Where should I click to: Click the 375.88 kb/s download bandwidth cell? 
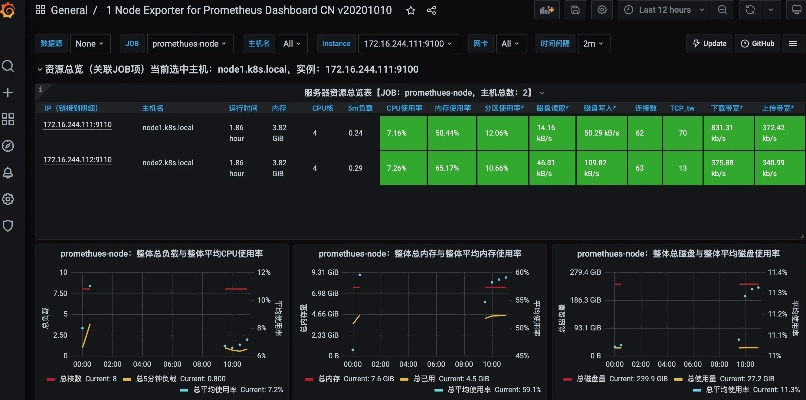[728, 168]
